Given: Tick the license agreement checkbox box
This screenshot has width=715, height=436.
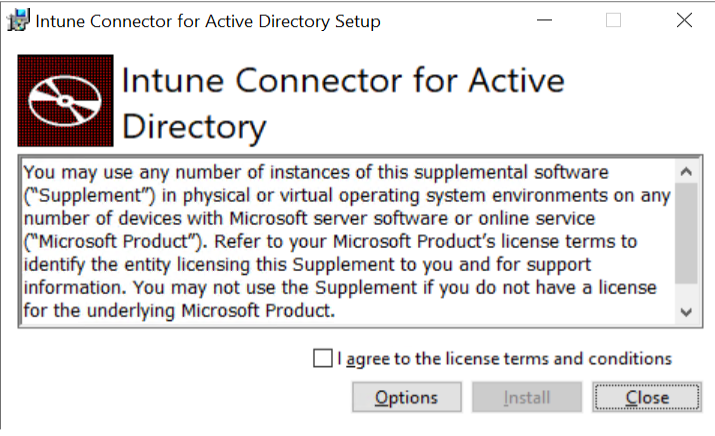Looking at the screenshot, I should [x=322, y=358].
